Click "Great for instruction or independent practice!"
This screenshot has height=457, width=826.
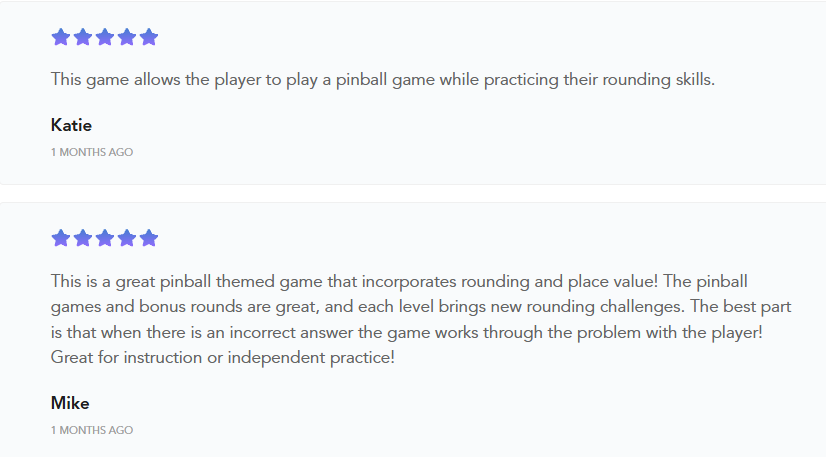click(x=223, y=357)
